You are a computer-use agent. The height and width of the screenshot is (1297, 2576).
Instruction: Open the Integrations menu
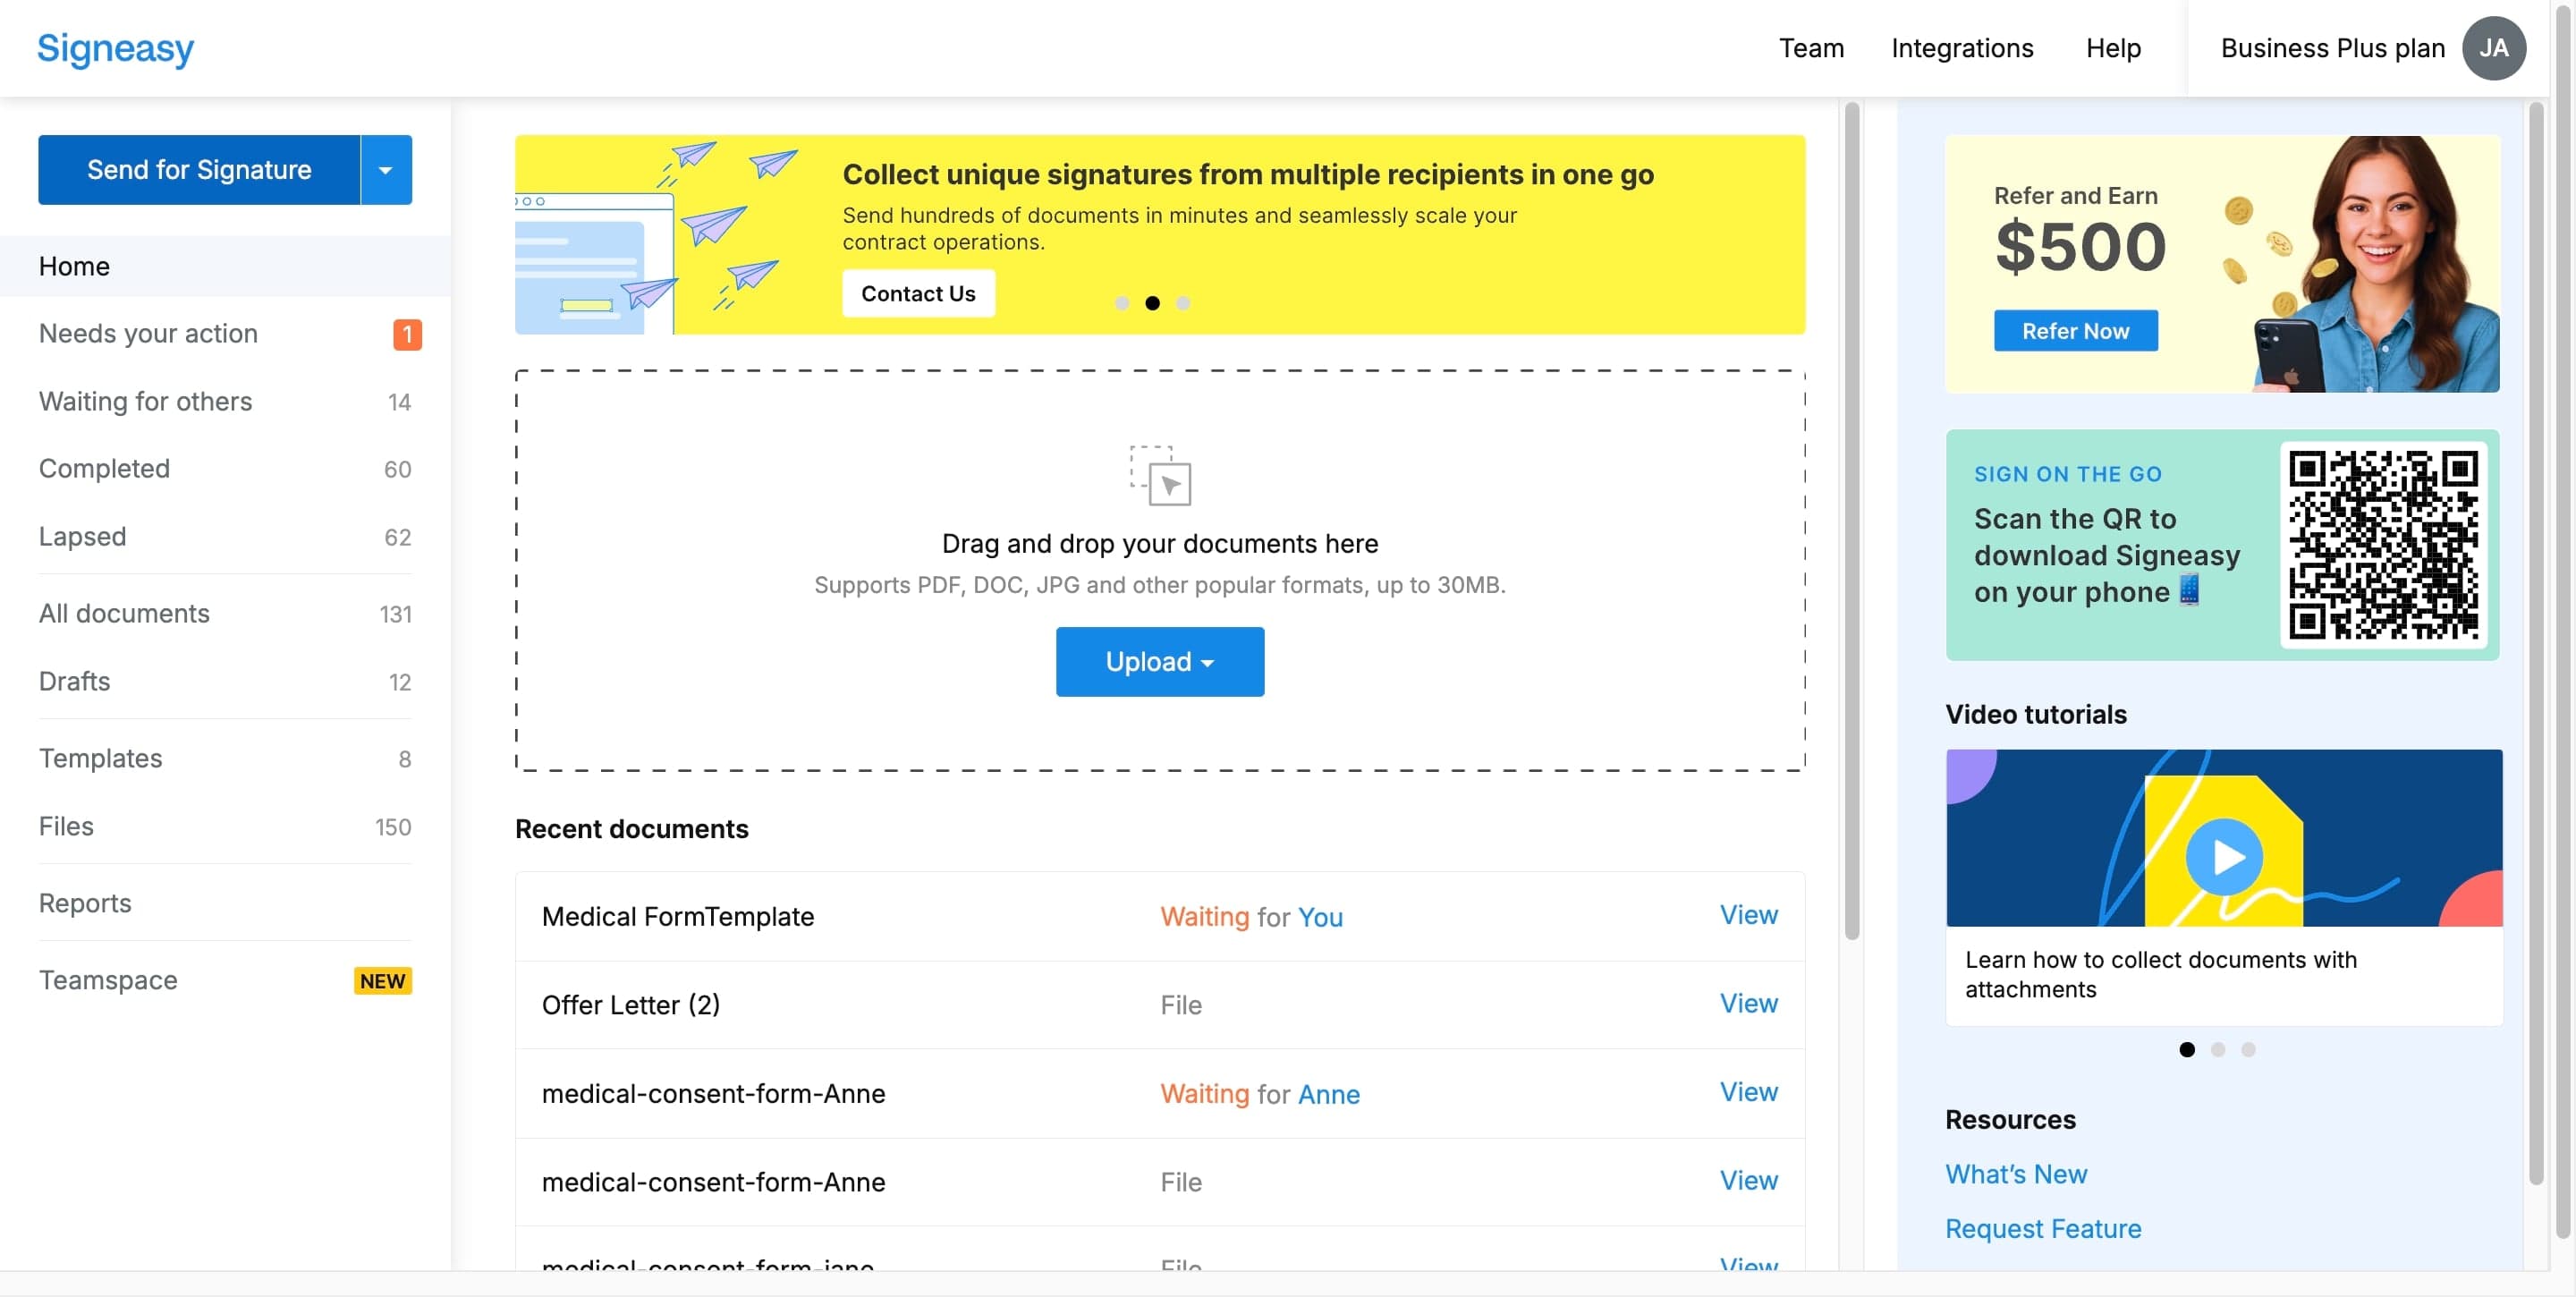tap(1962, 48)
